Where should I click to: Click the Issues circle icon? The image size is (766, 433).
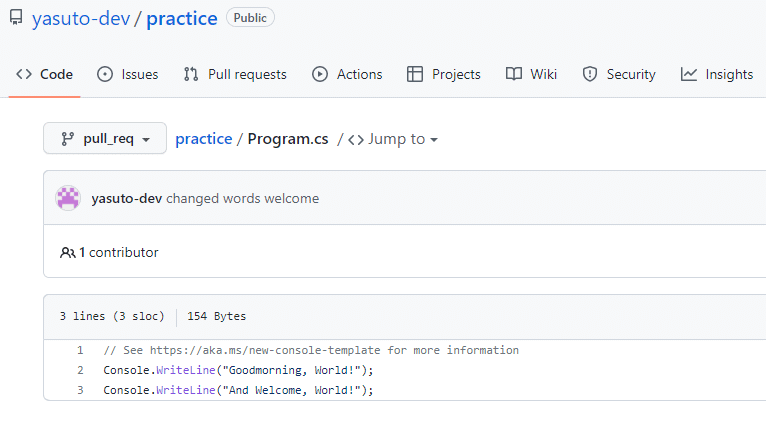[x=105, y=74]
